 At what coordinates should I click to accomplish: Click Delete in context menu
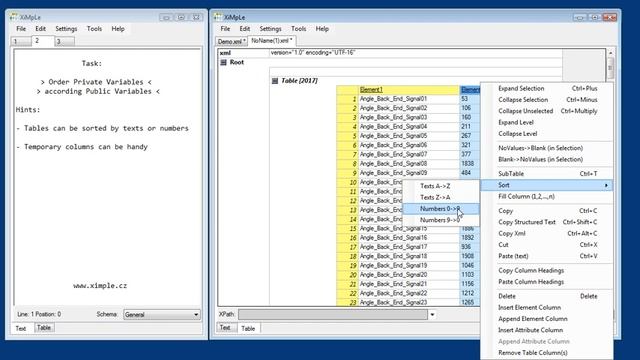click(547, 296)
